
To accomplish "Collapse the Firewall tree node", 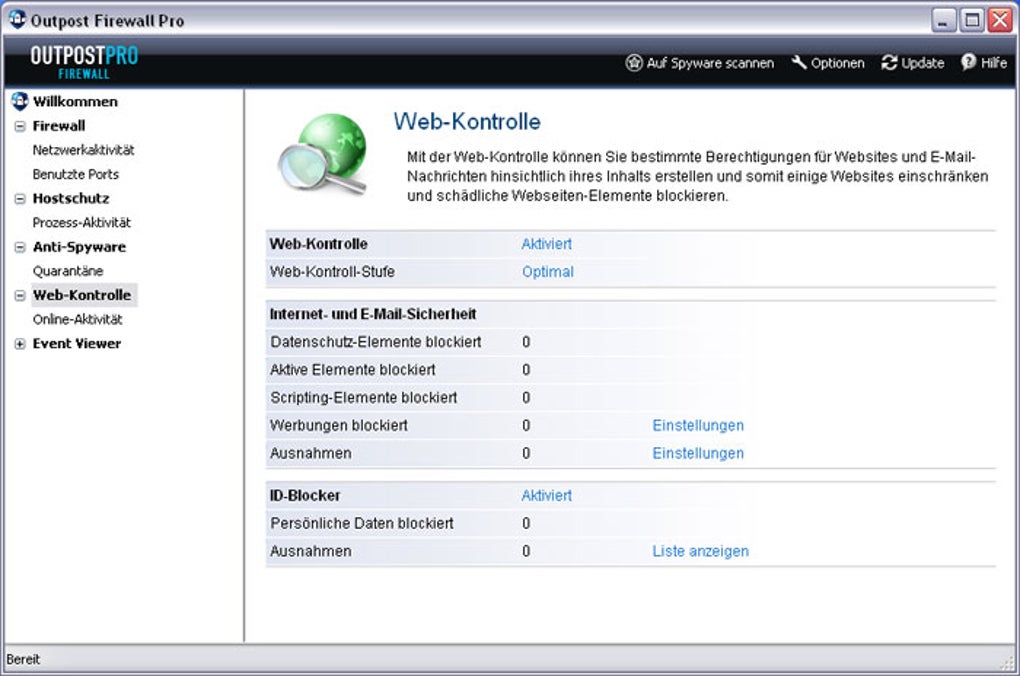I will click(20, 126).
